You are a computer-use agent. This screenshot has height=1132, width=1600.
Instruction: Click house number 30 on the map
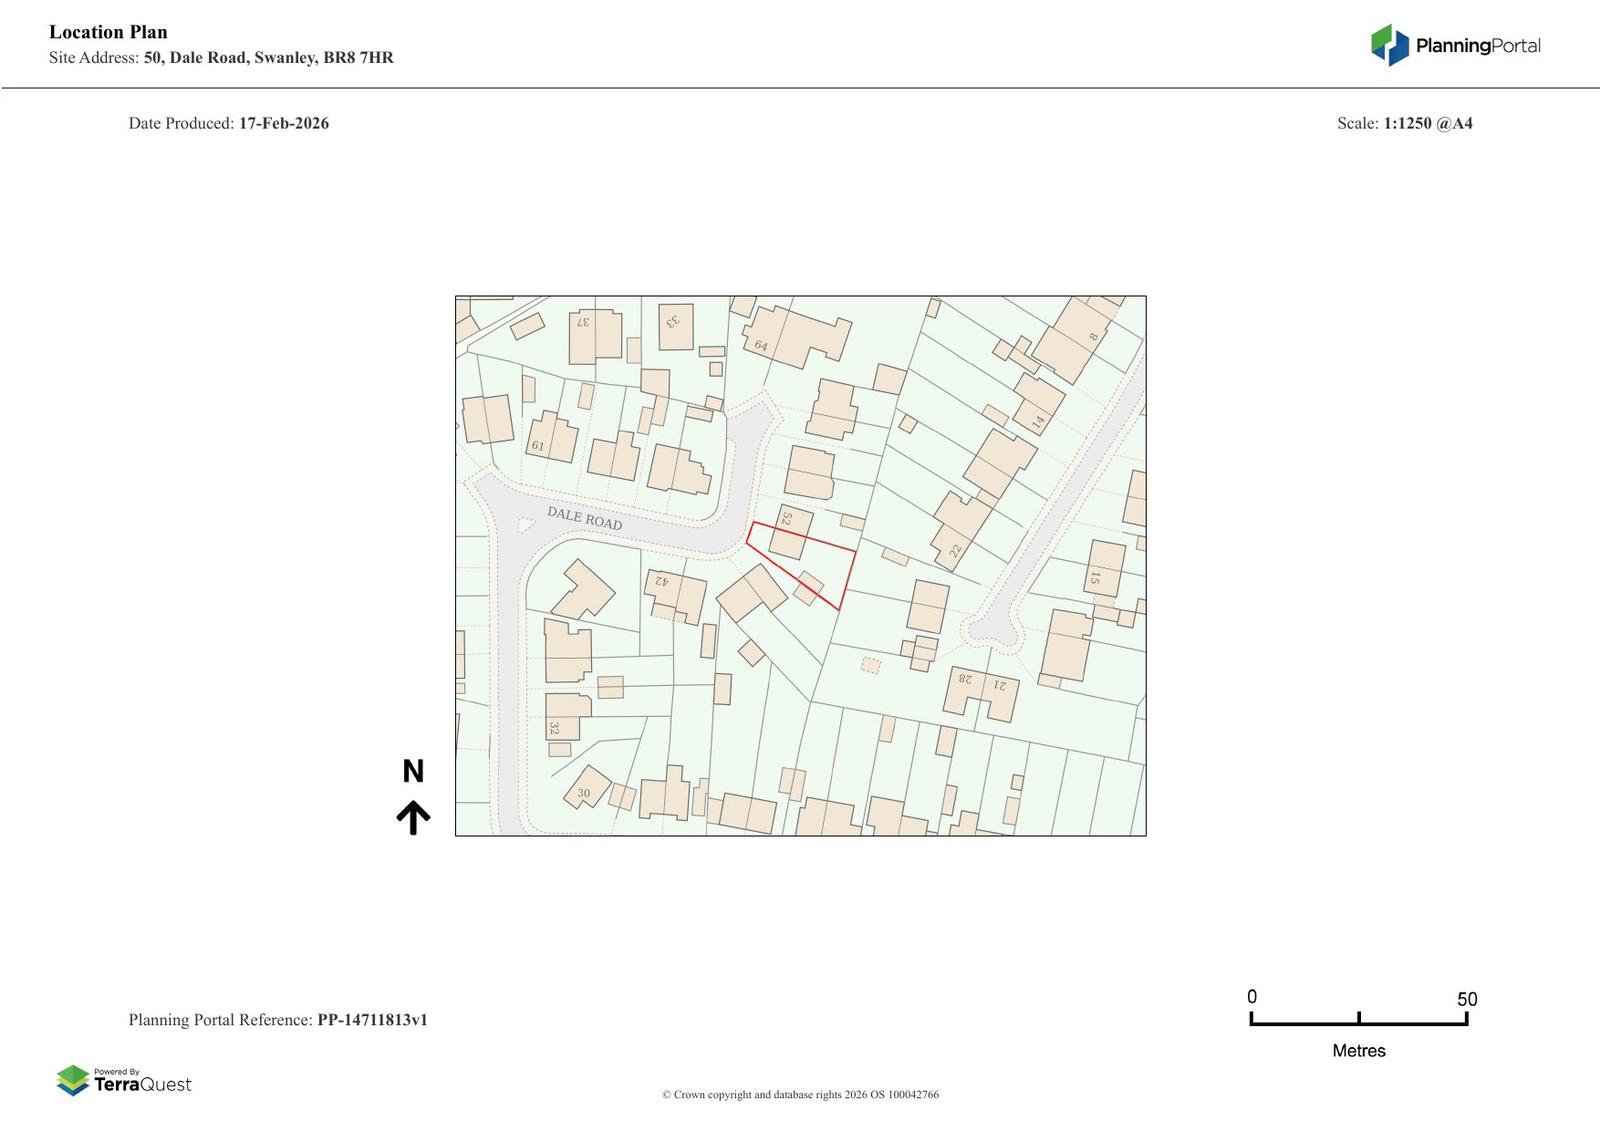583,793
